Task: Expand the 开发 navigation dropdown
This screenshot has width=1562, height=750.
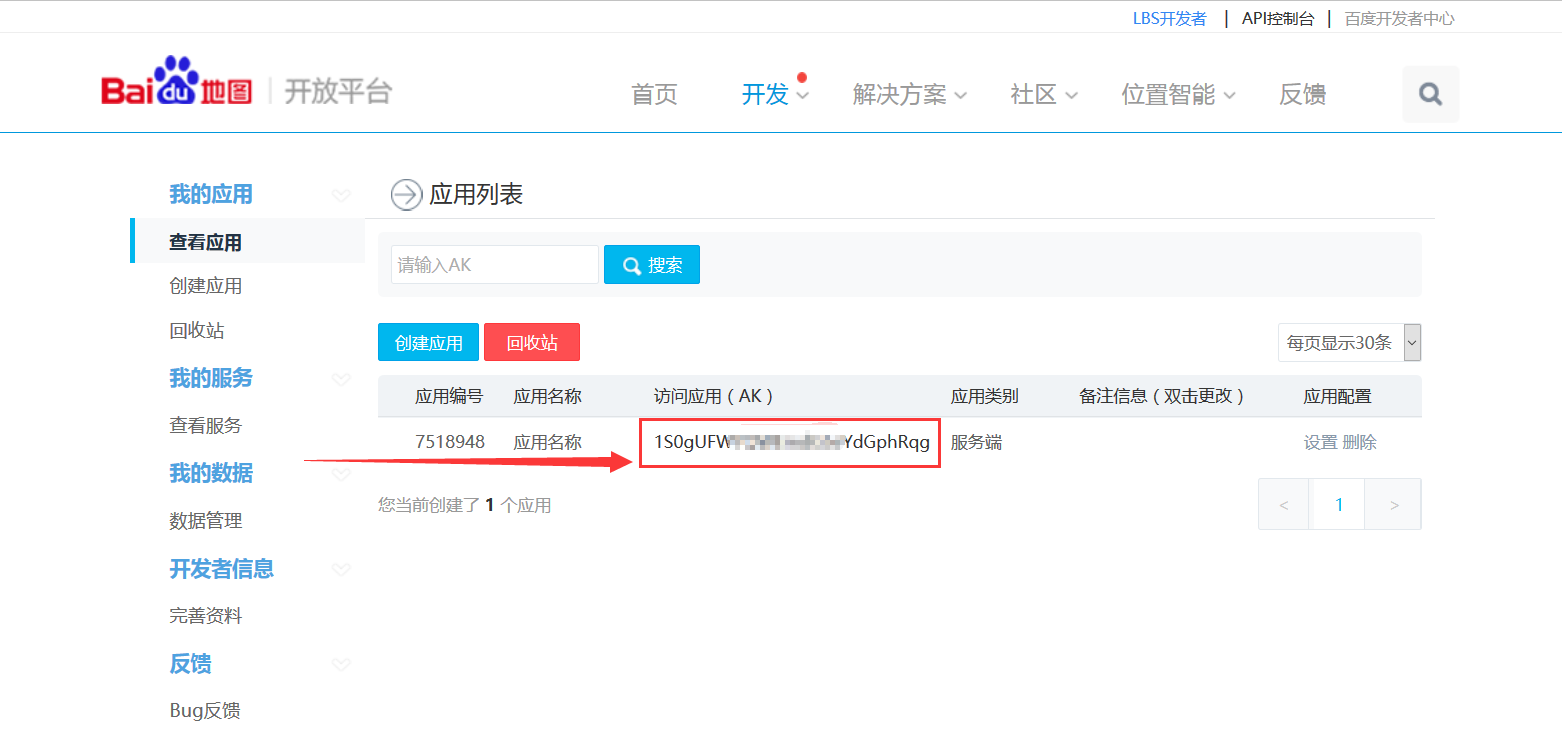Action: [x=802, y=96]
